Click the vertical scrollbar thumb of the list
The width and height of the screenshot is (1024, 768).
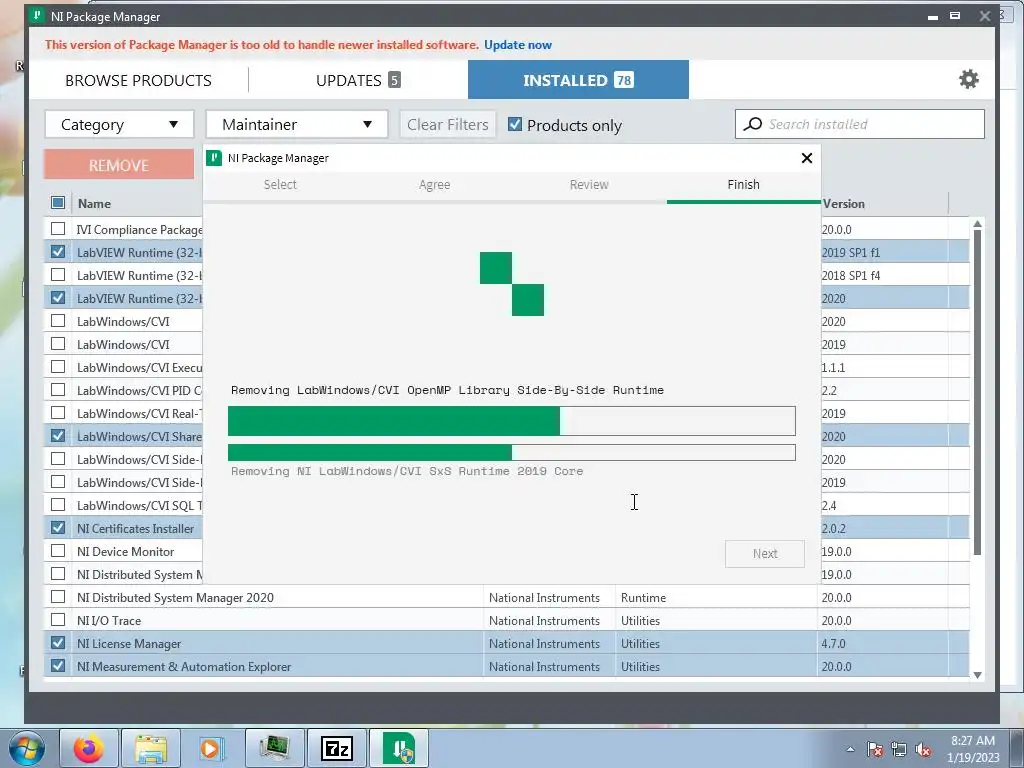977,392
